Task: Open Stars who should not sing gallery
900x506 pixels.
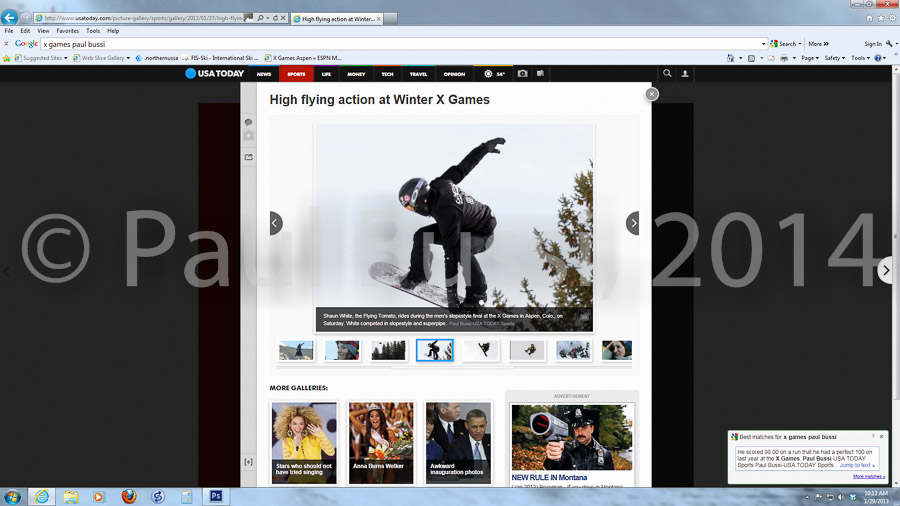Action: [304, 443]
